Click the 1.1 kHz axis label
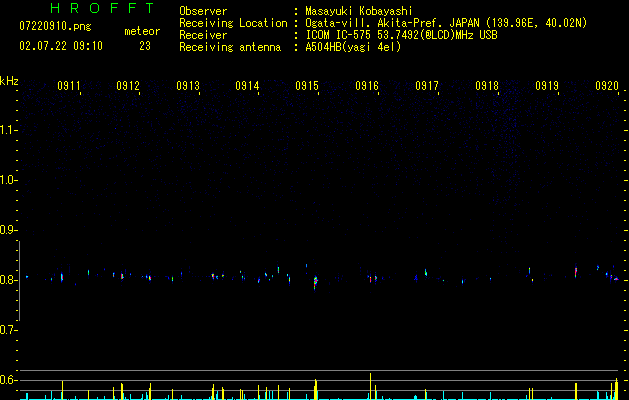 9,130
